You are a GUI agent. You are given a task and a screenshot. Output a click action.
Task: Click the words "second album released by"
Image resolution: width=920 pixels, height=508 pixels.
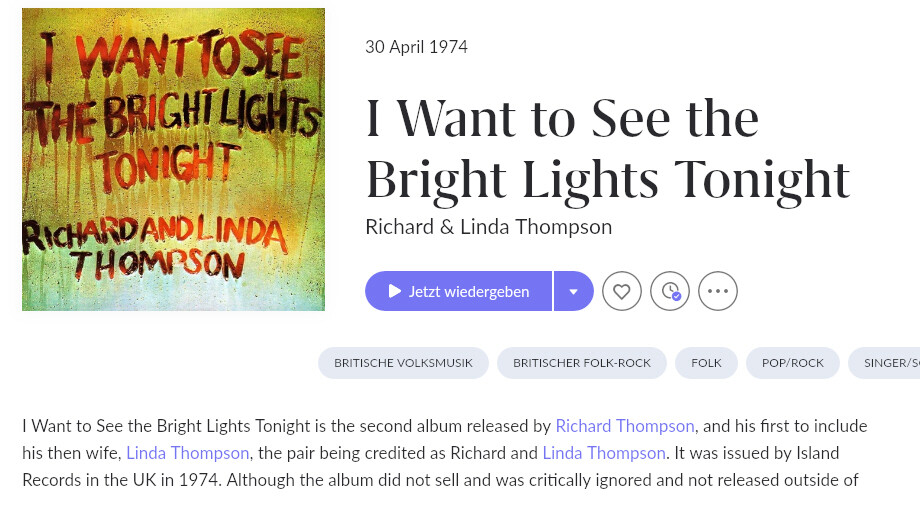(460, 426)
